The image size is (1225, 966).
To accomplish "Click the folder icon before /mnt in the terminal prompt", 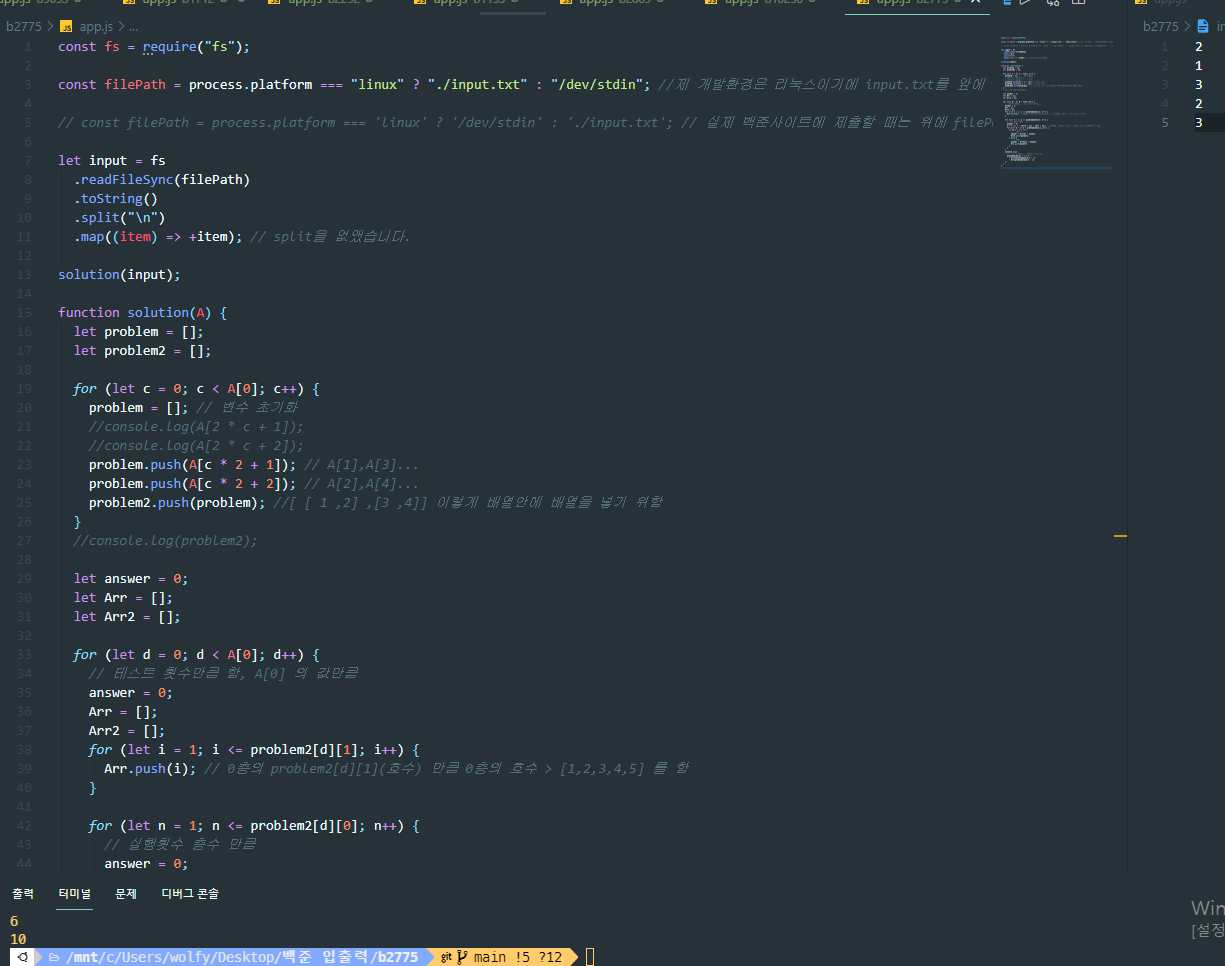I will [x=55, y=957].
